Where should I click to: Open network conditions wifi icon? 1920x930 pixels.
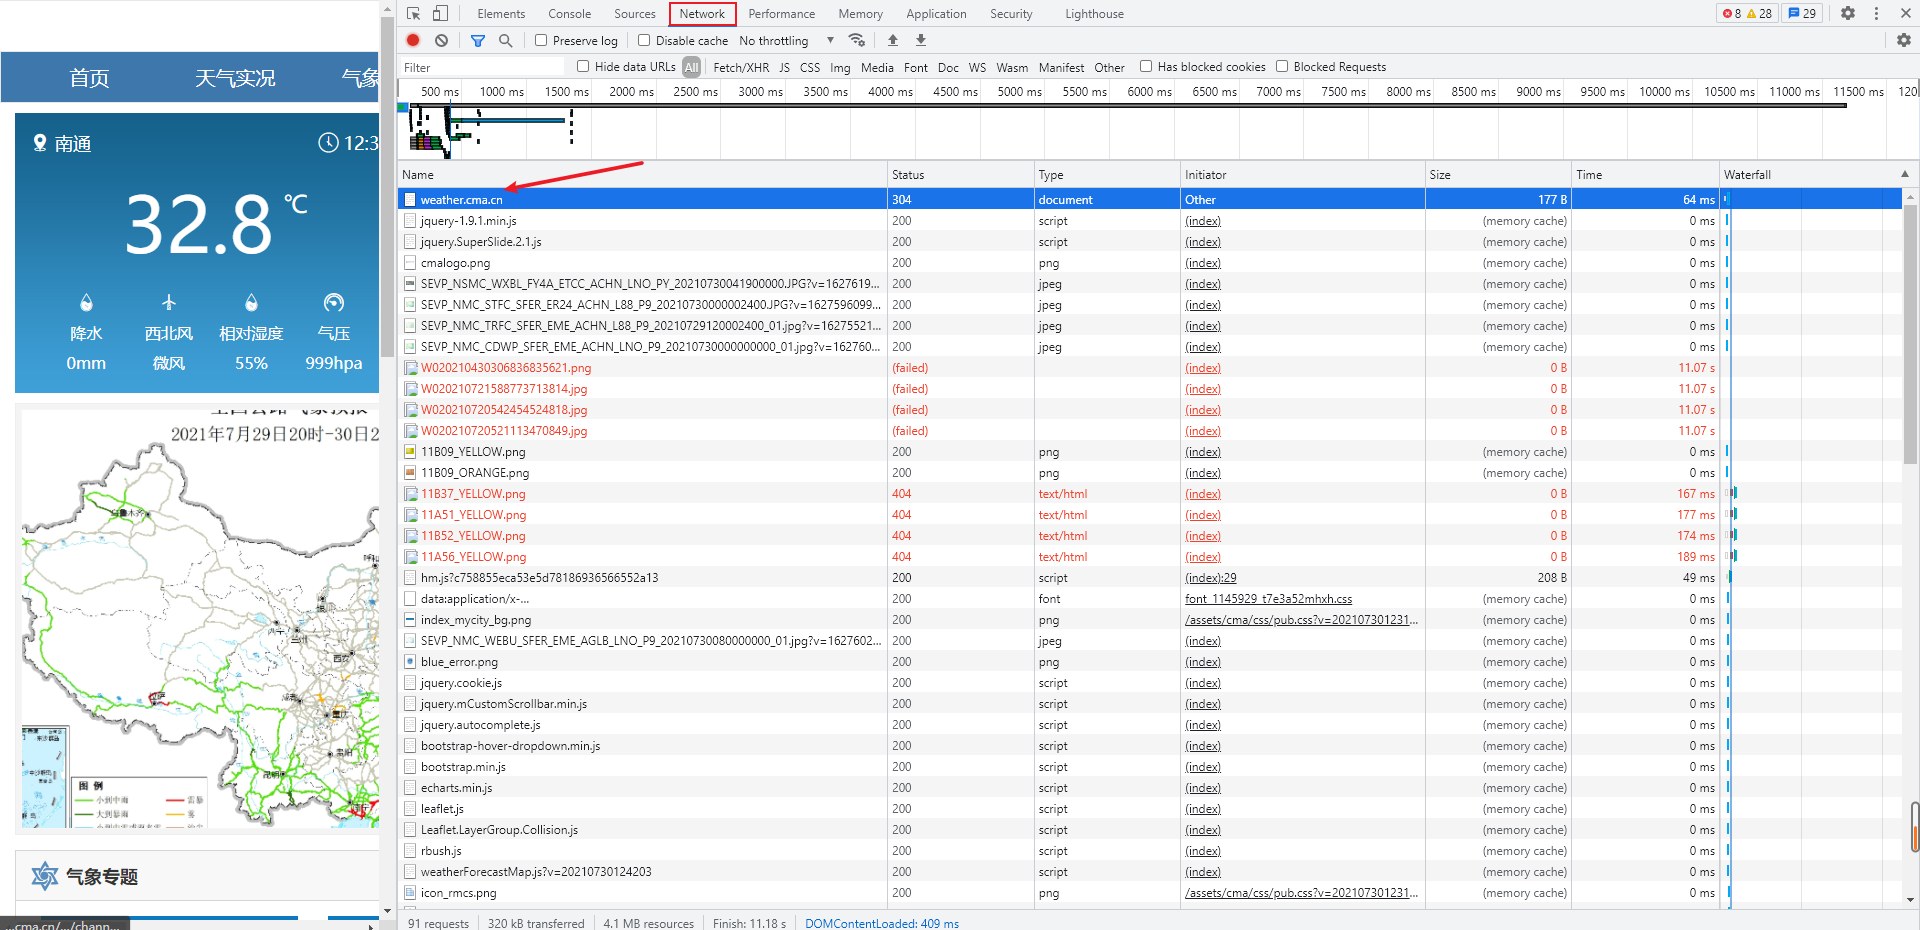857,40
